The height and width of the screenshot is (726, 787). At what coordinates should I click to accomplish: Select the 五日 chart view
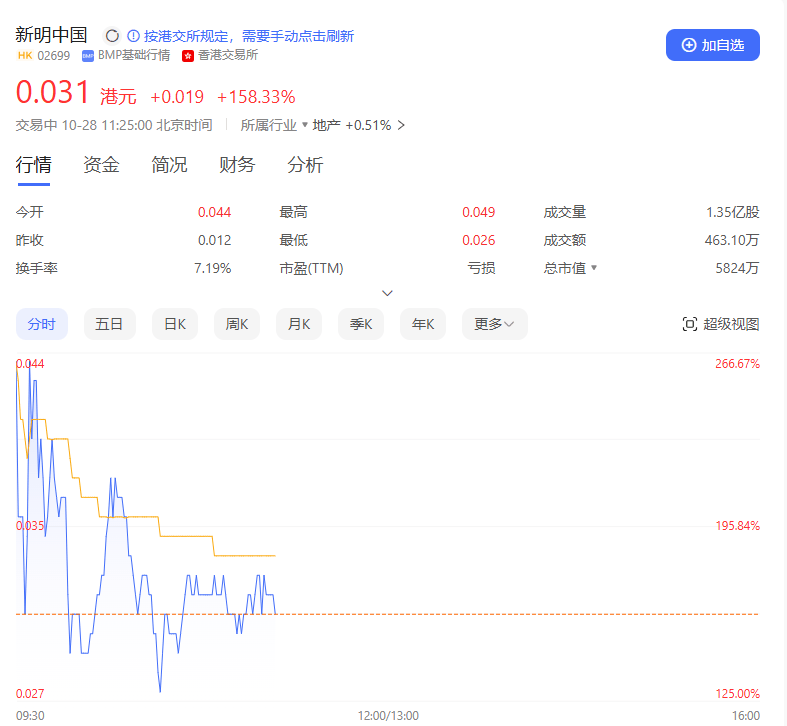[109, 324]
